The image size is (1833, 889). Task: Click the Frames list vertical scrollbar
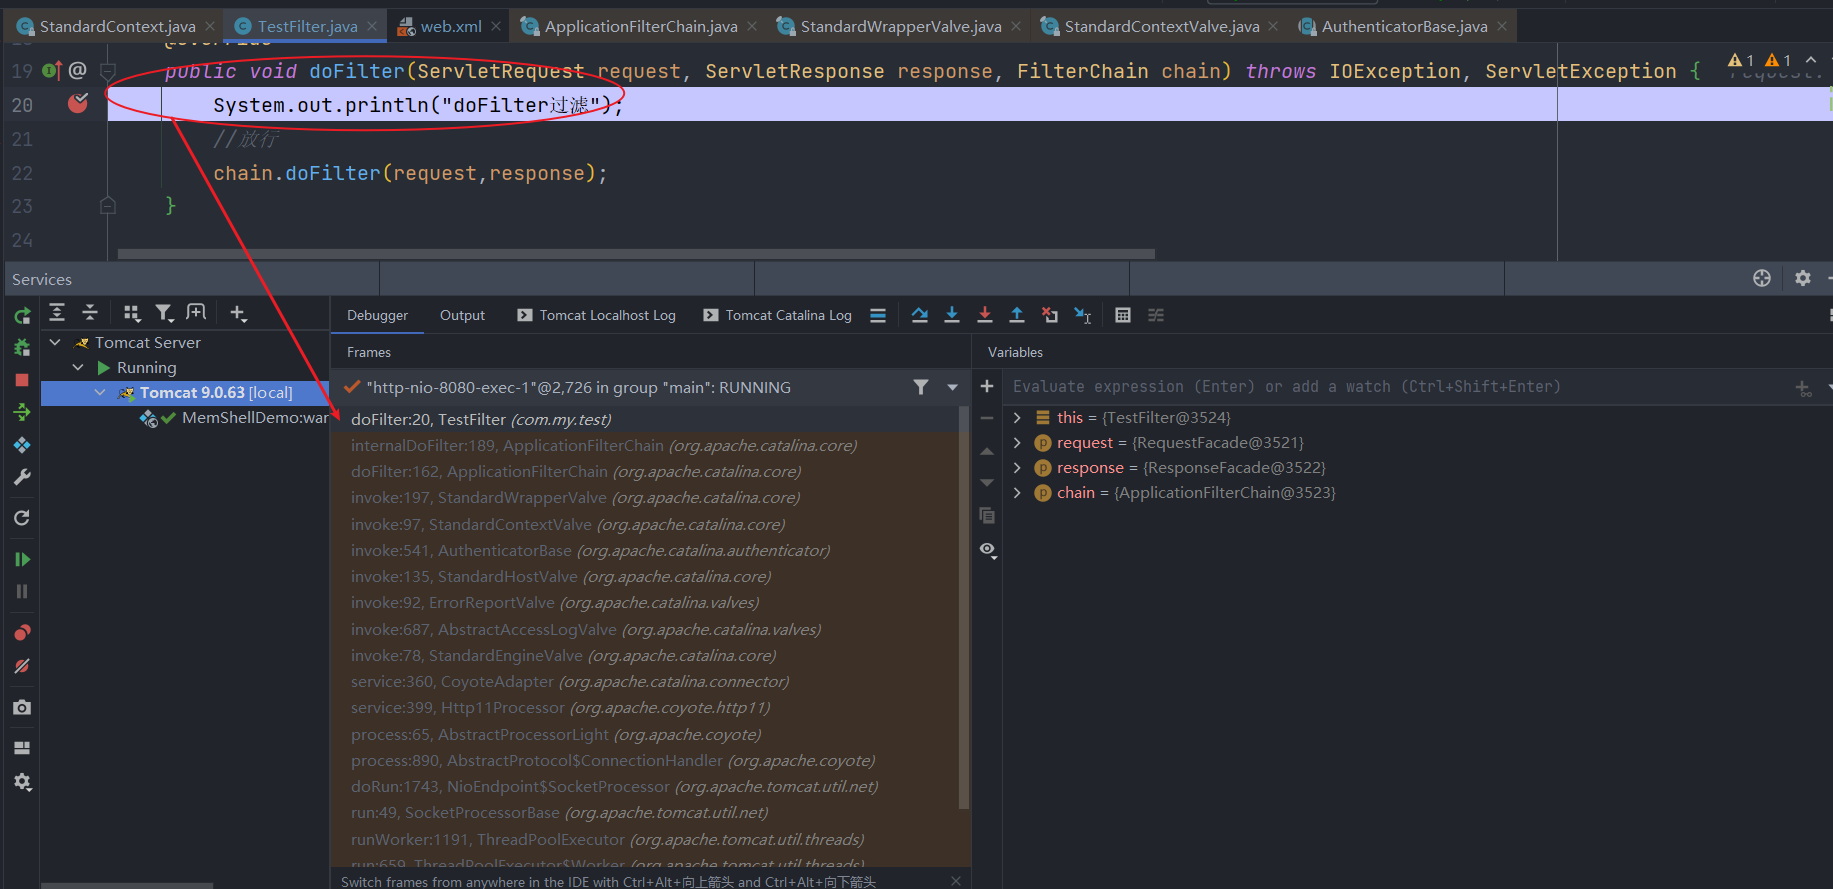(x=964, y=606)
